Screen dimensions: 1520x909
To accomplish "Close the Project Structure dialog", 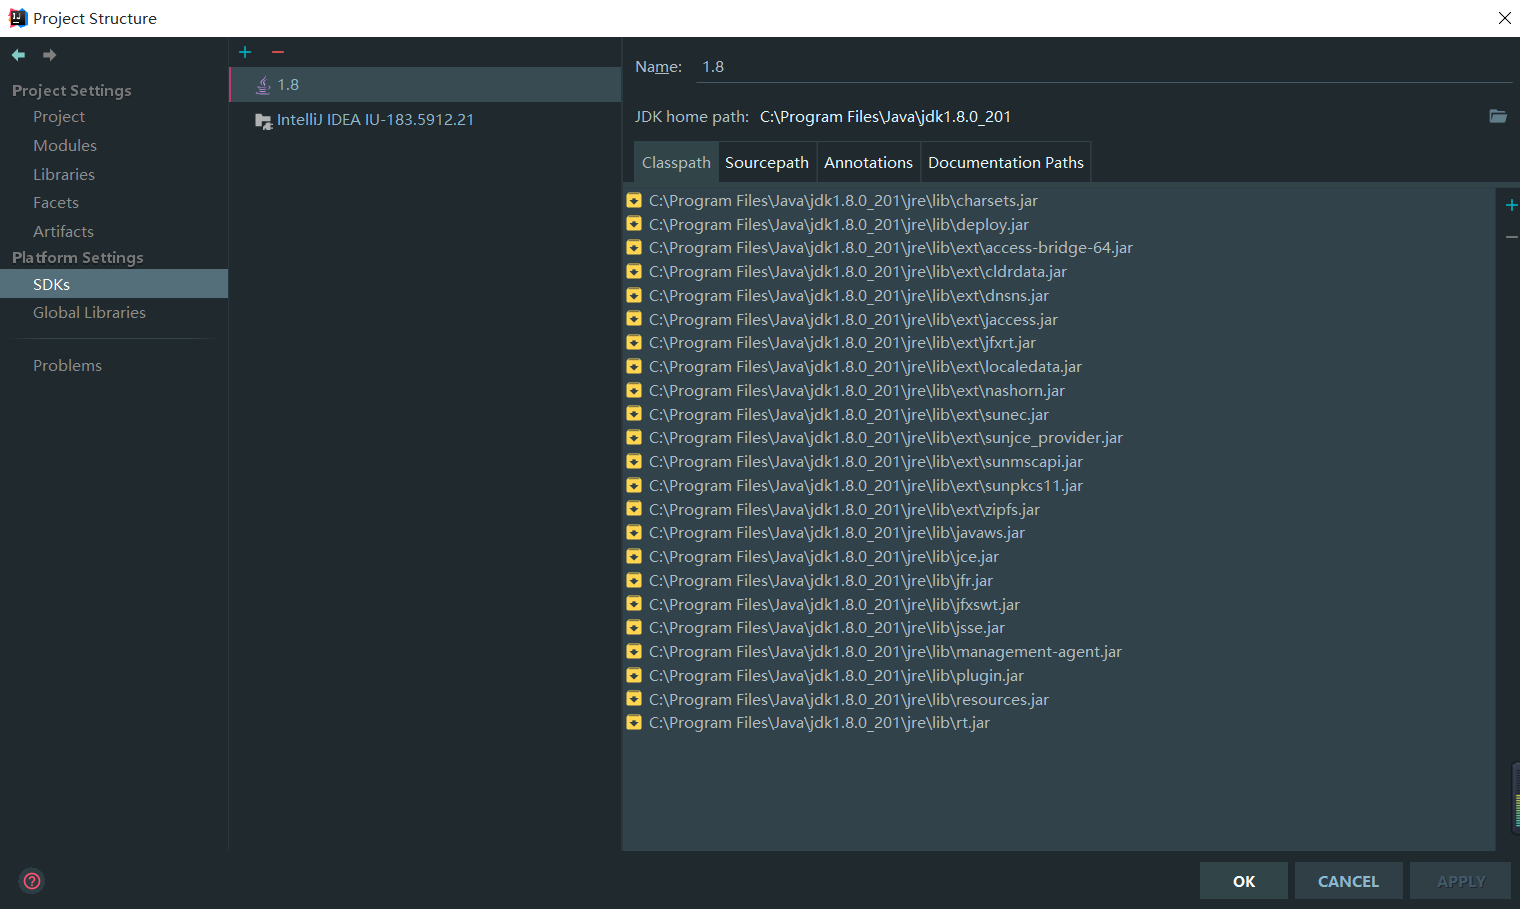I will (1504, 18).
